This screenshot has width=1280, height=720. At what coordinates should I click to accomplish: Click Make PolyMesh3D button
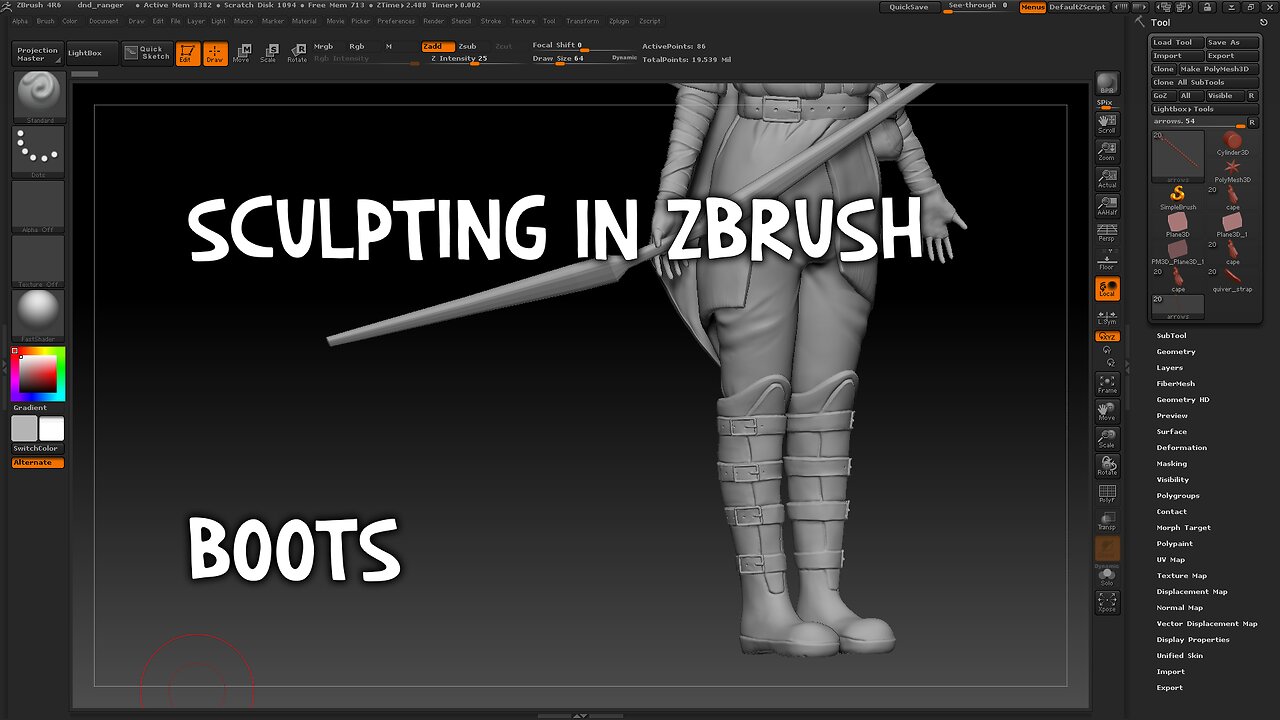pos(1219,69)
